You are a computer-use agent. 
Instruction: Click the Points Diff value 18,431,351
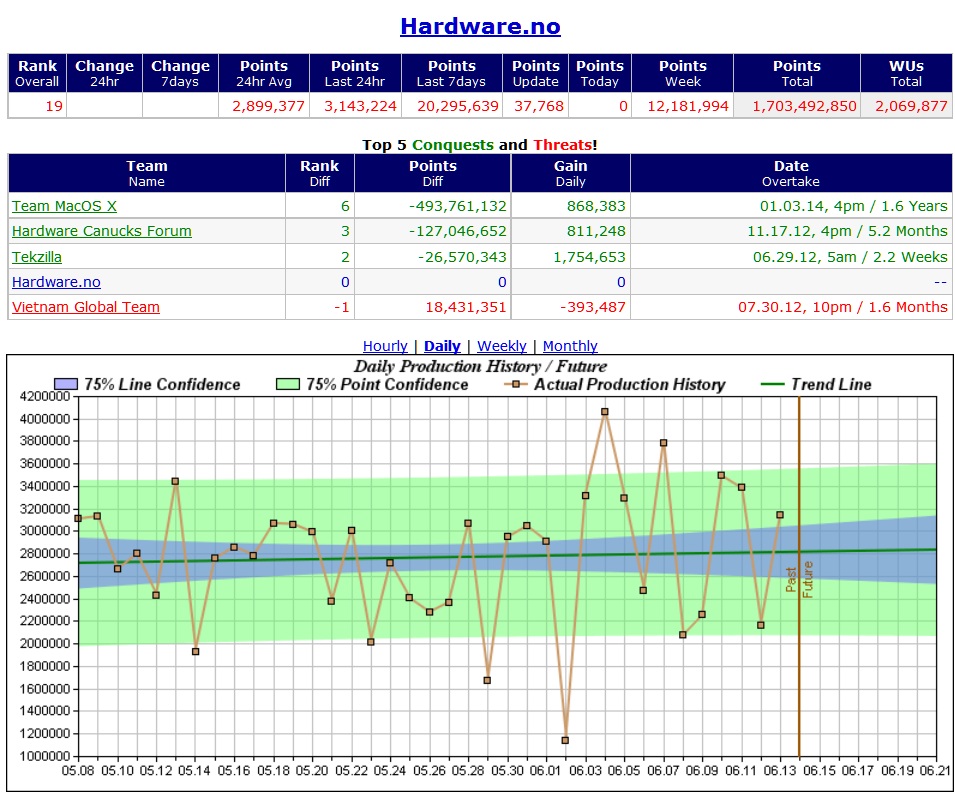(x=466, y=307)
